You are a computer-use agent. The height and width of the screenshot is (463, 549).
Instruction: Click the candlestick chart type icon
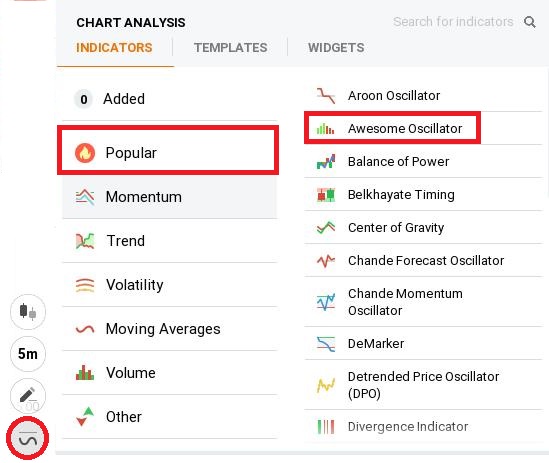coord(28,311)
